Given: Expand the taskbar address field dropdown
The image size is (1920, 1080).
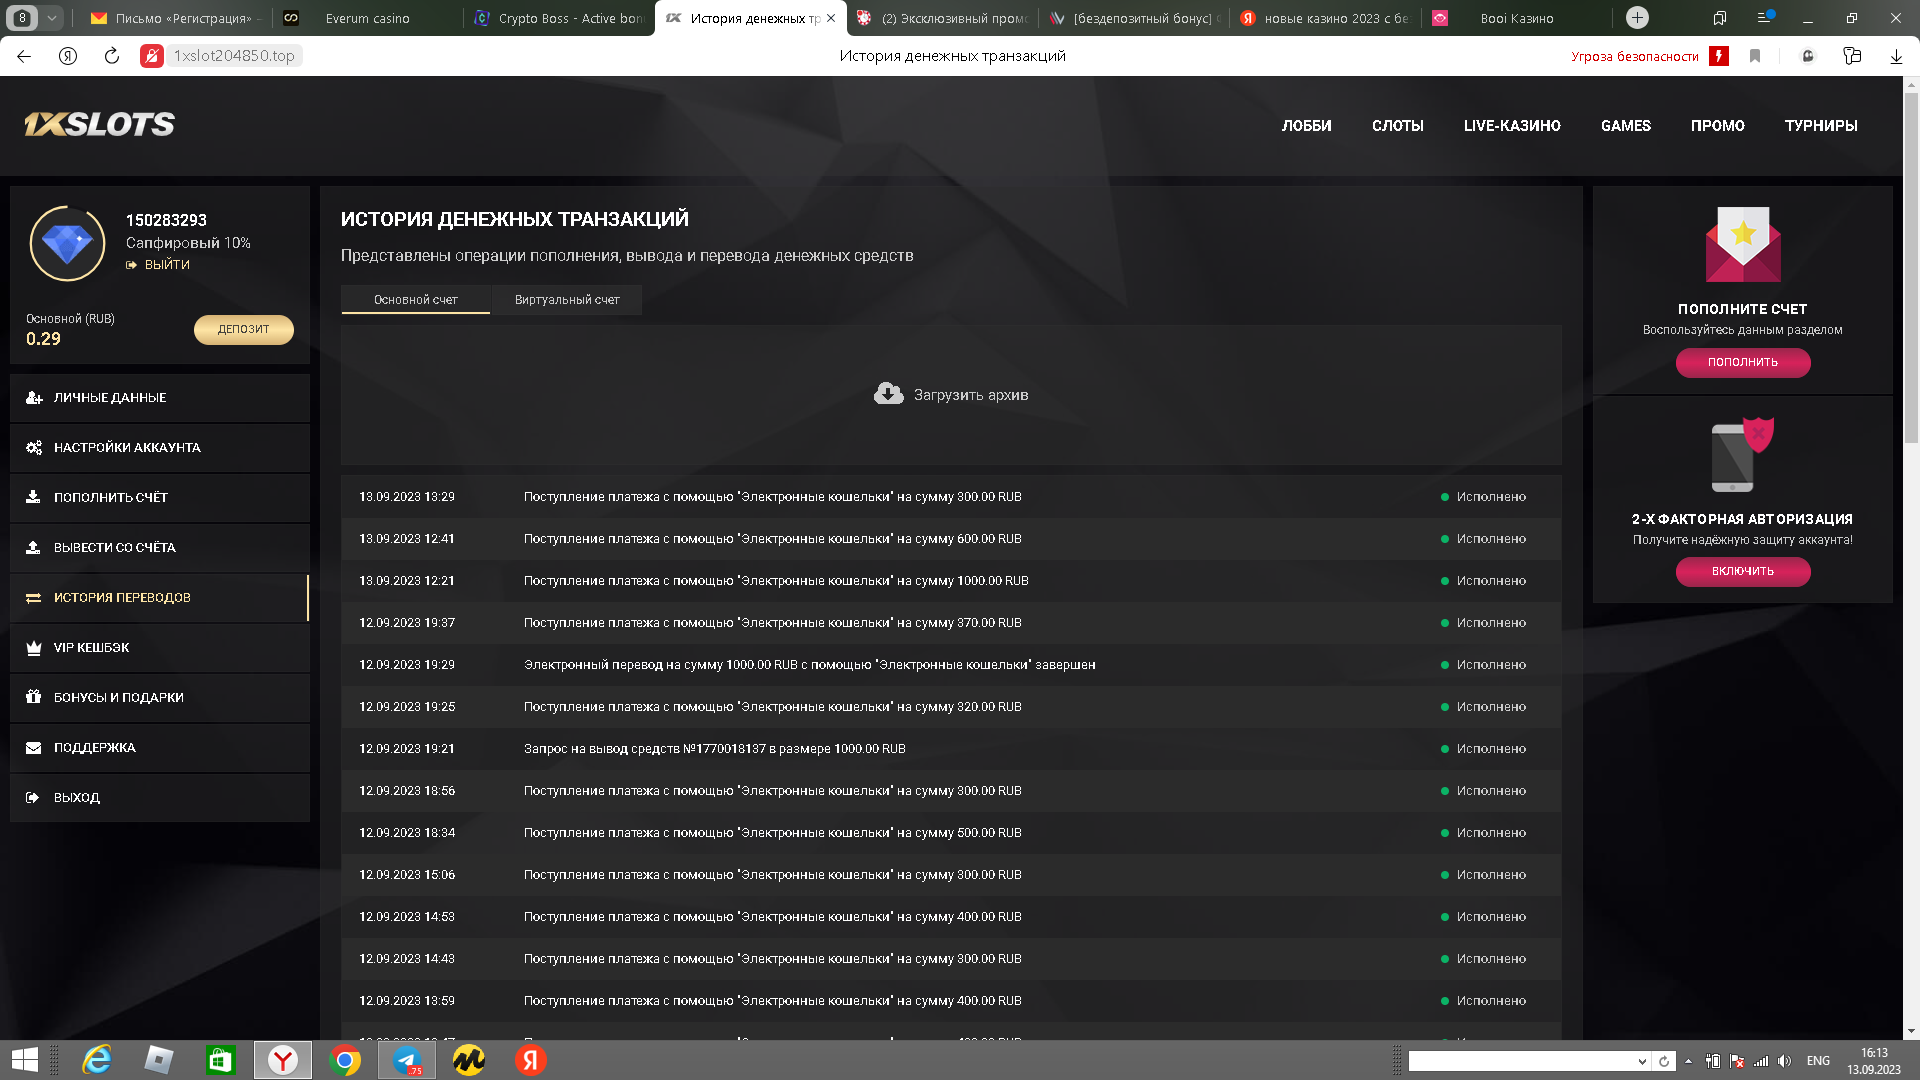Looking at the screenshot, I should (1641, 1061).
